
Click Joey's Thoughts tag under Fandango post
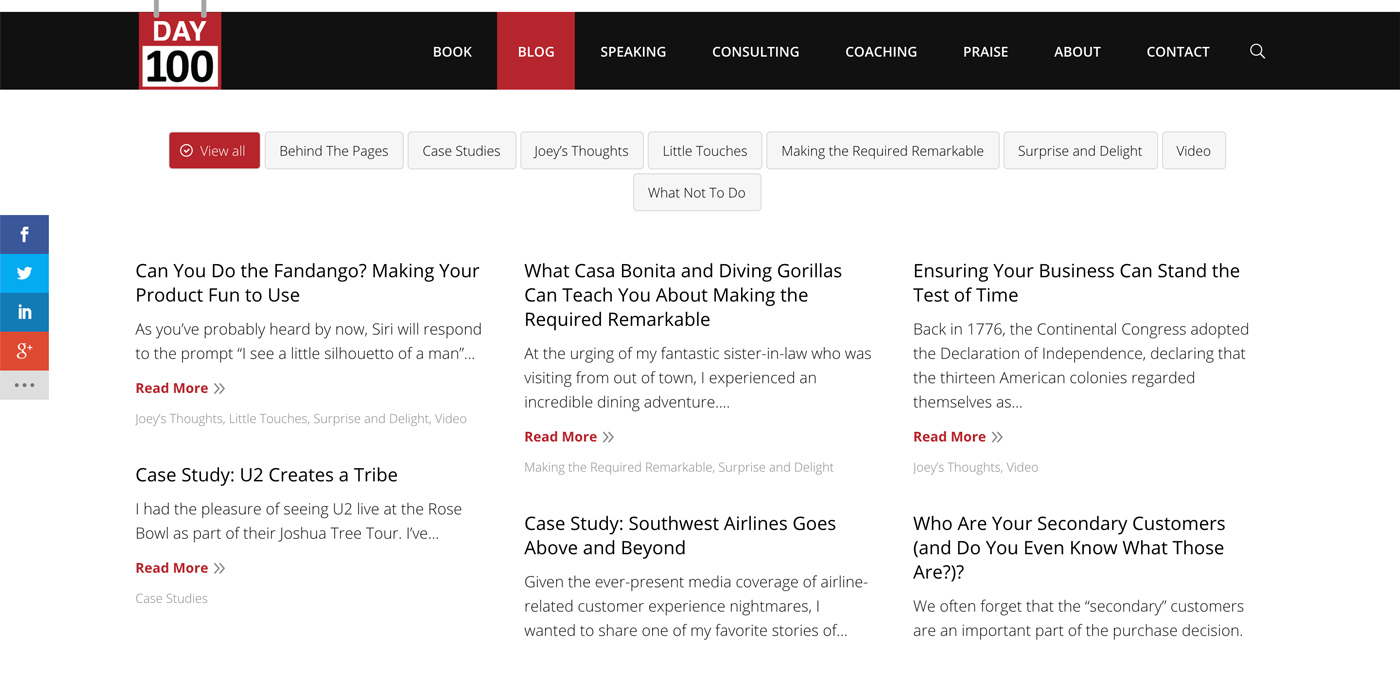coord(179,419)
